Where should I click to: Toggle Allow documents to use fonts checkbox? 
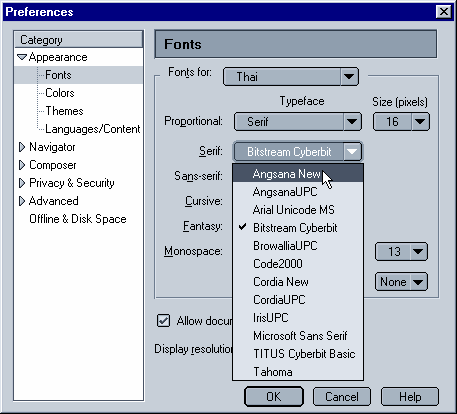click(163, 321)
